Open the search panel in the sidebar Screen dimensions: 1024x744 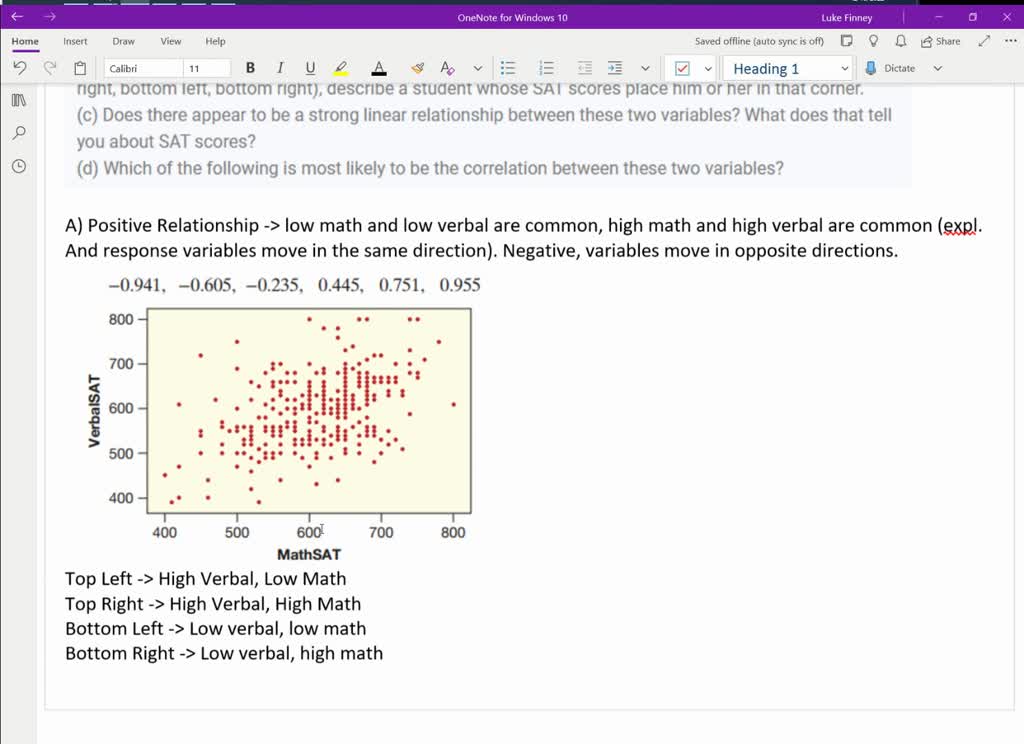17,133
